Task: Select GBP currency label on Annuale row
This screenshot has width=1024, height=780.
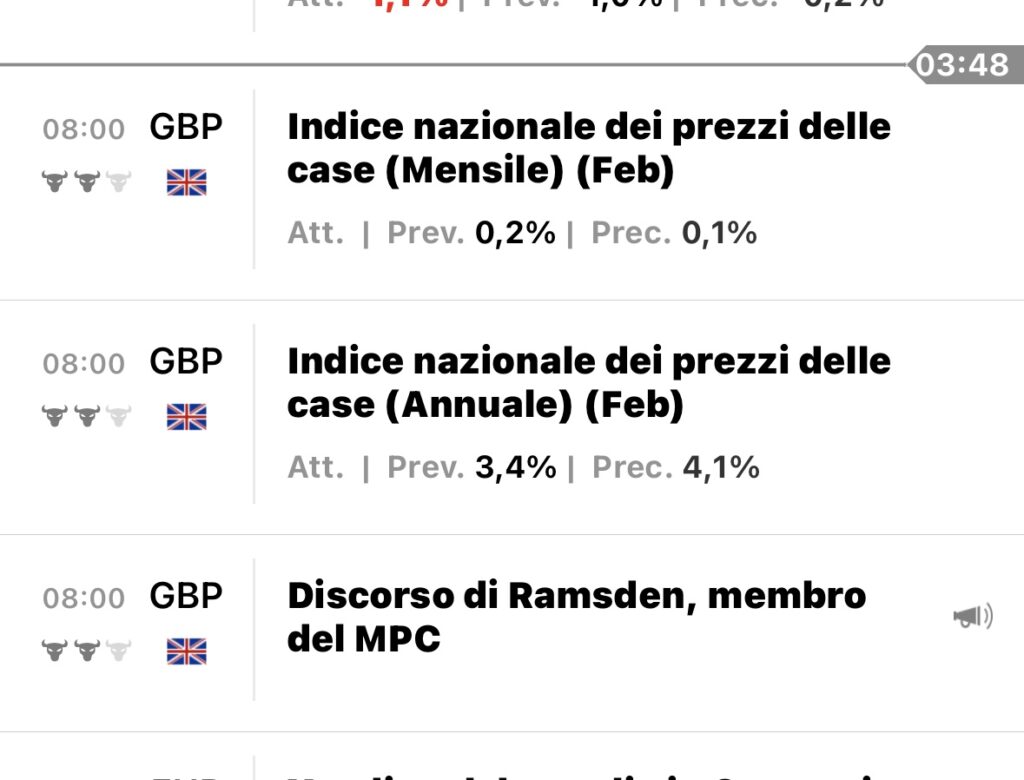Action: point(186,361)
